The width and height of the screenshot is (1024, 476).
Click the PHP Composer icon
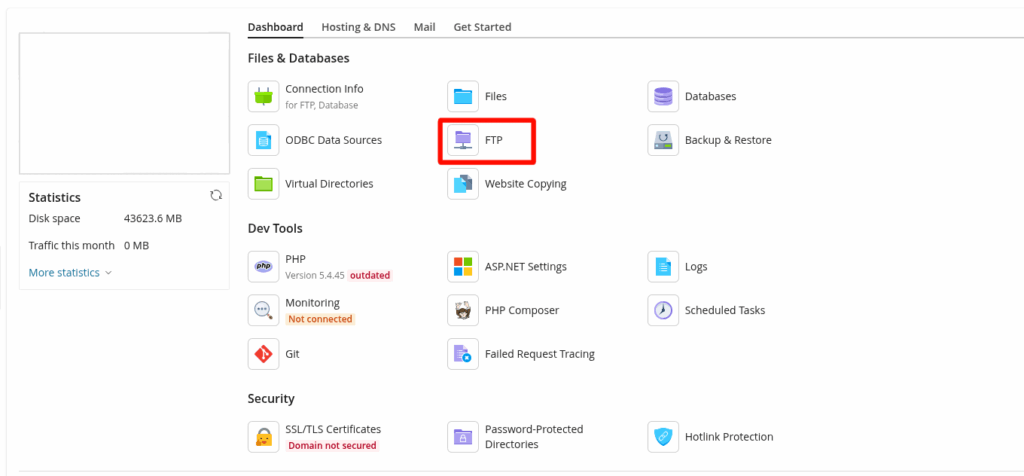[x=463, y=310]
